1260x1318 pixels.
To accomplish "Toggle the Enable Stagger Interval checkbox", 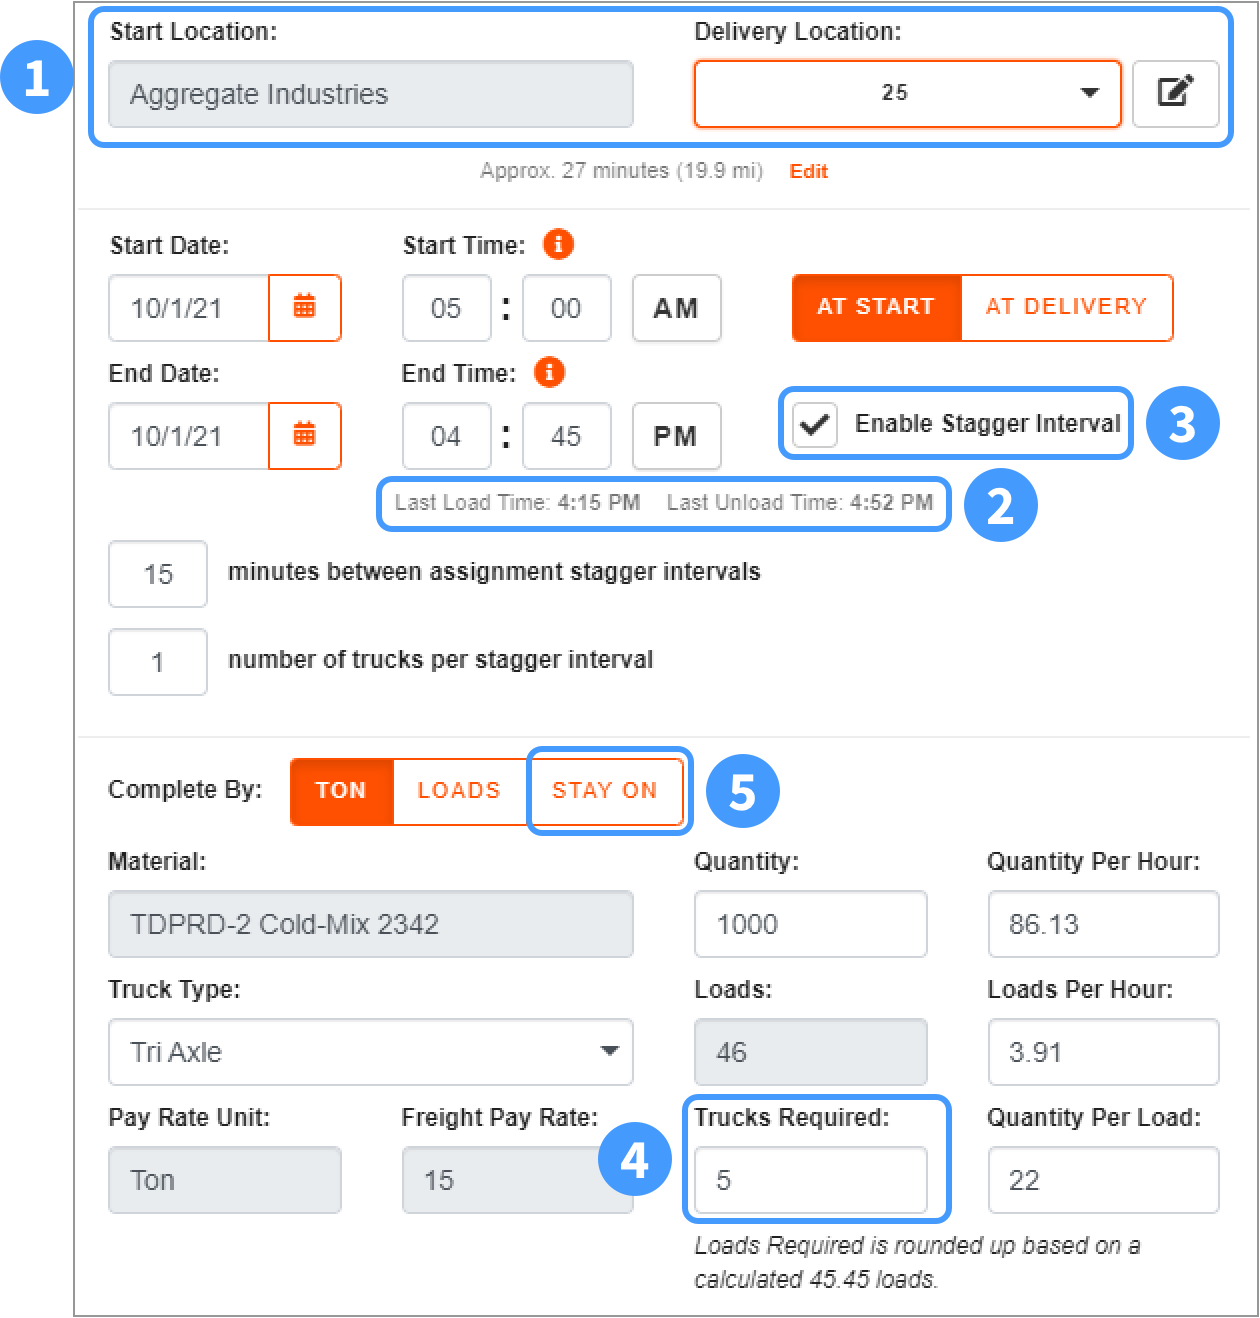I will [814, 424].
